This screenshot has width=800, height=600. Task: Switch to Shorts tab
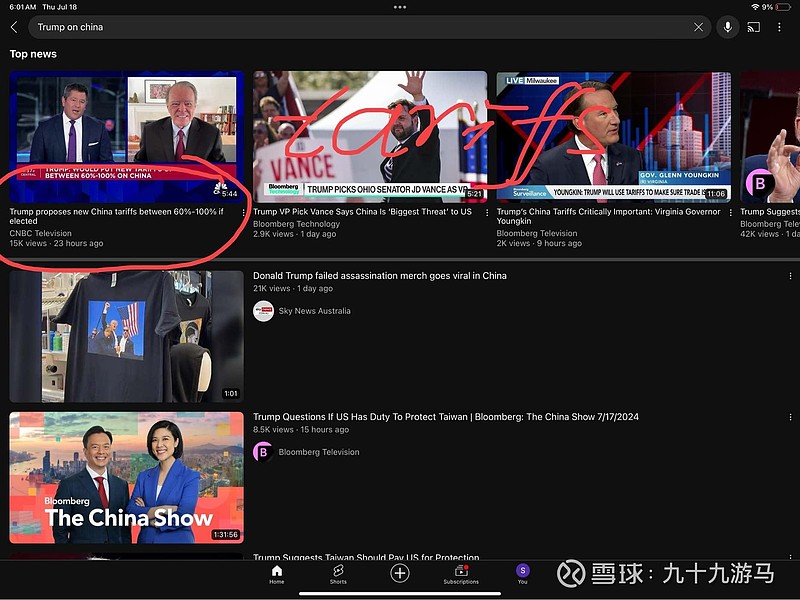click(338, 574)
